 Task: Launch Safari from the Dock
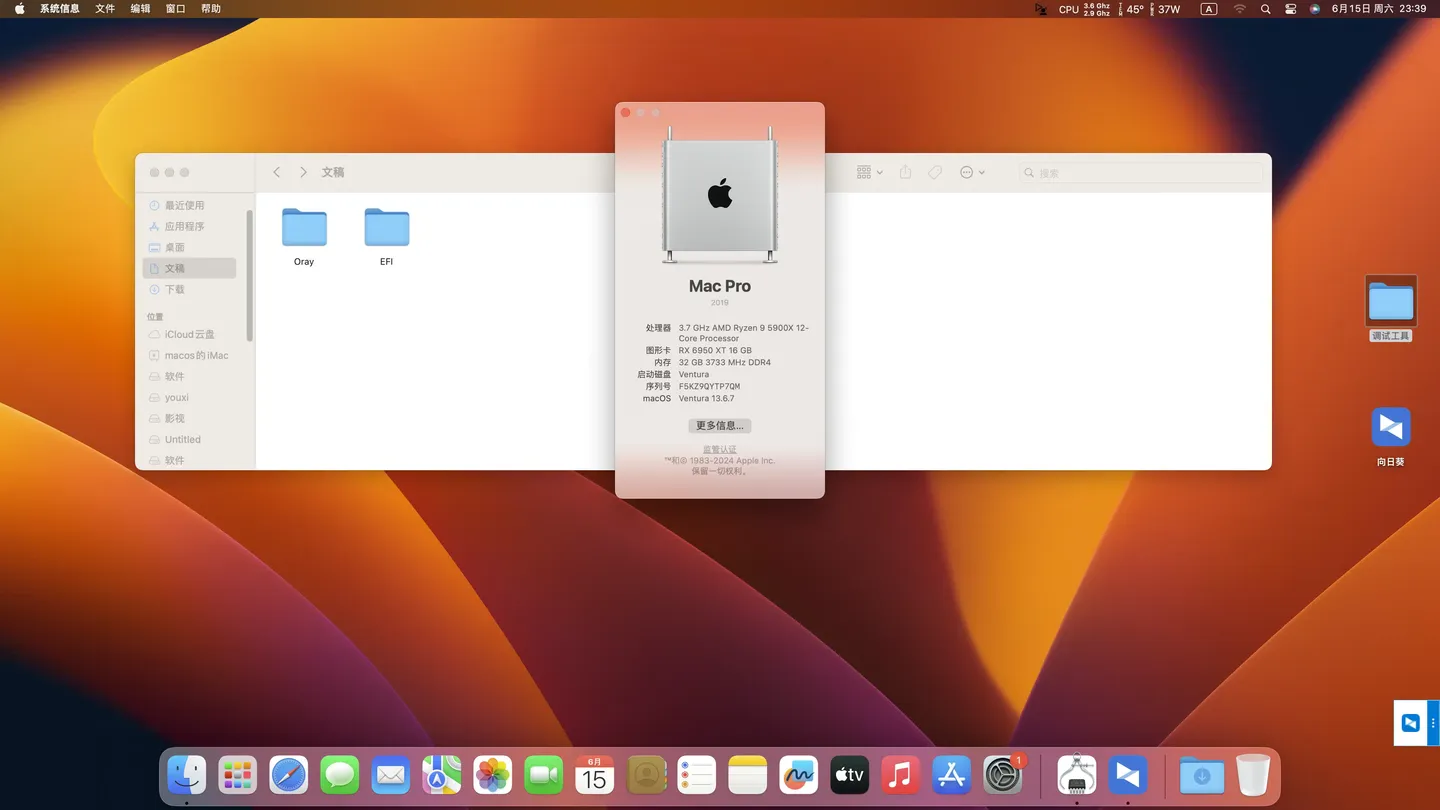(289, 775)
